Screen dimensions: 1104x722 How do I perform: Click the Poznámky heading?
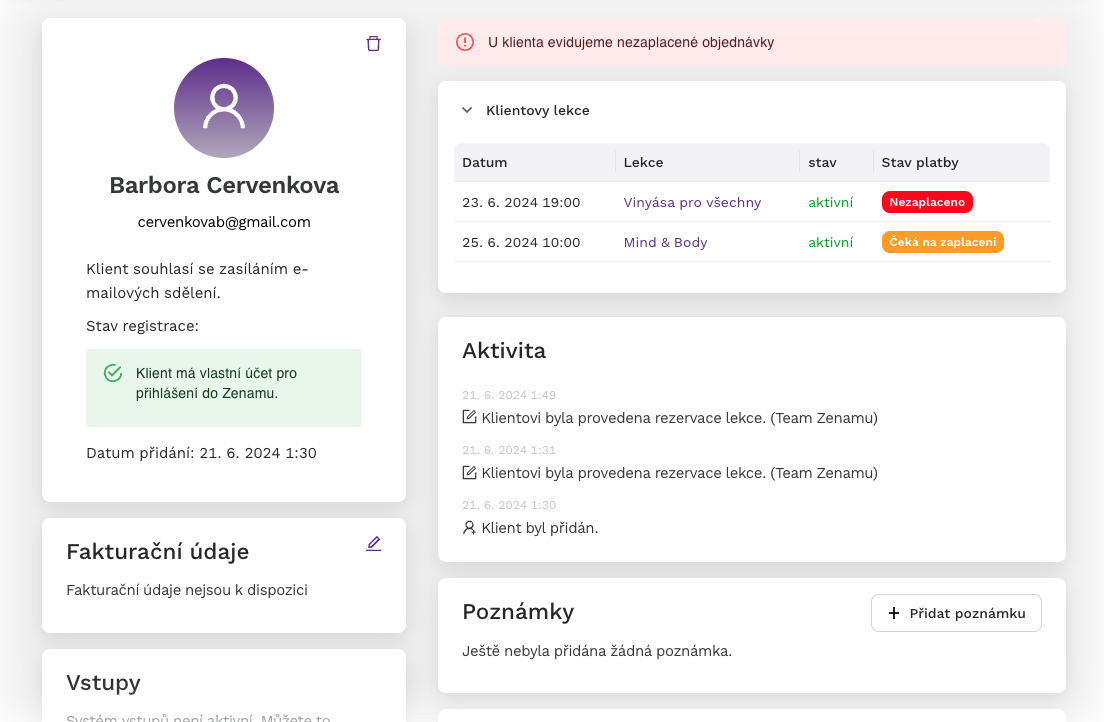tap(518, 611)
